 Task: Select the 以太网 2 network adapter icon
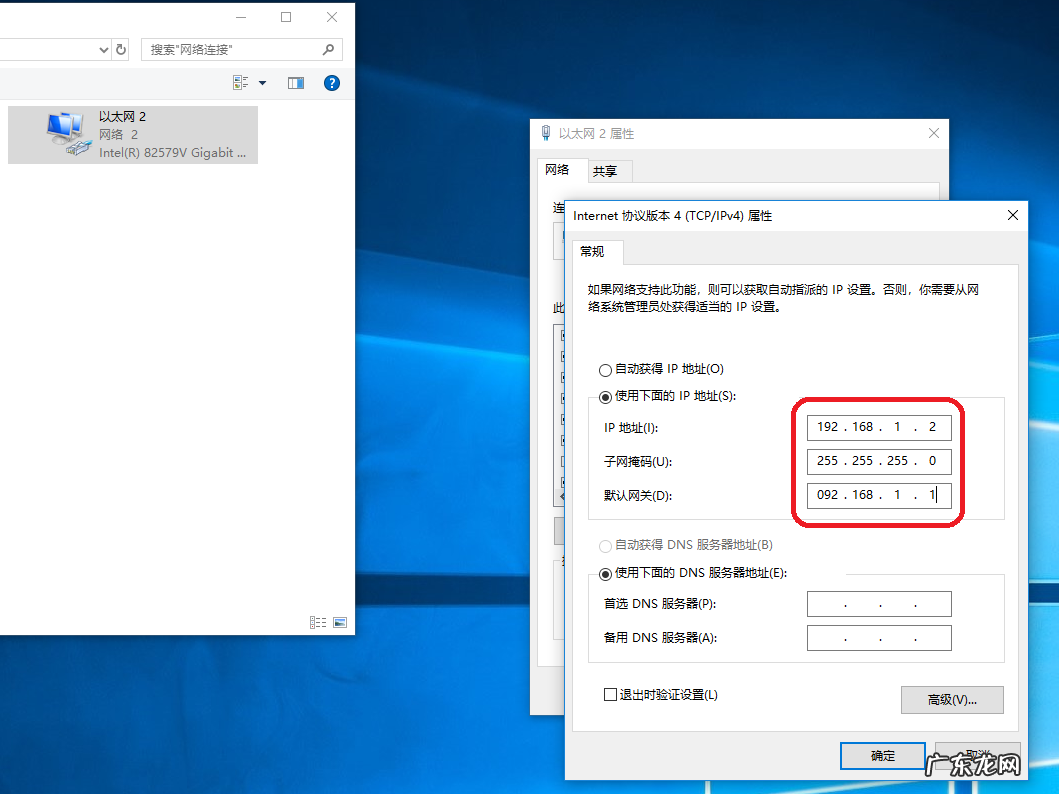pyautogui.click(x=65, y=130)
